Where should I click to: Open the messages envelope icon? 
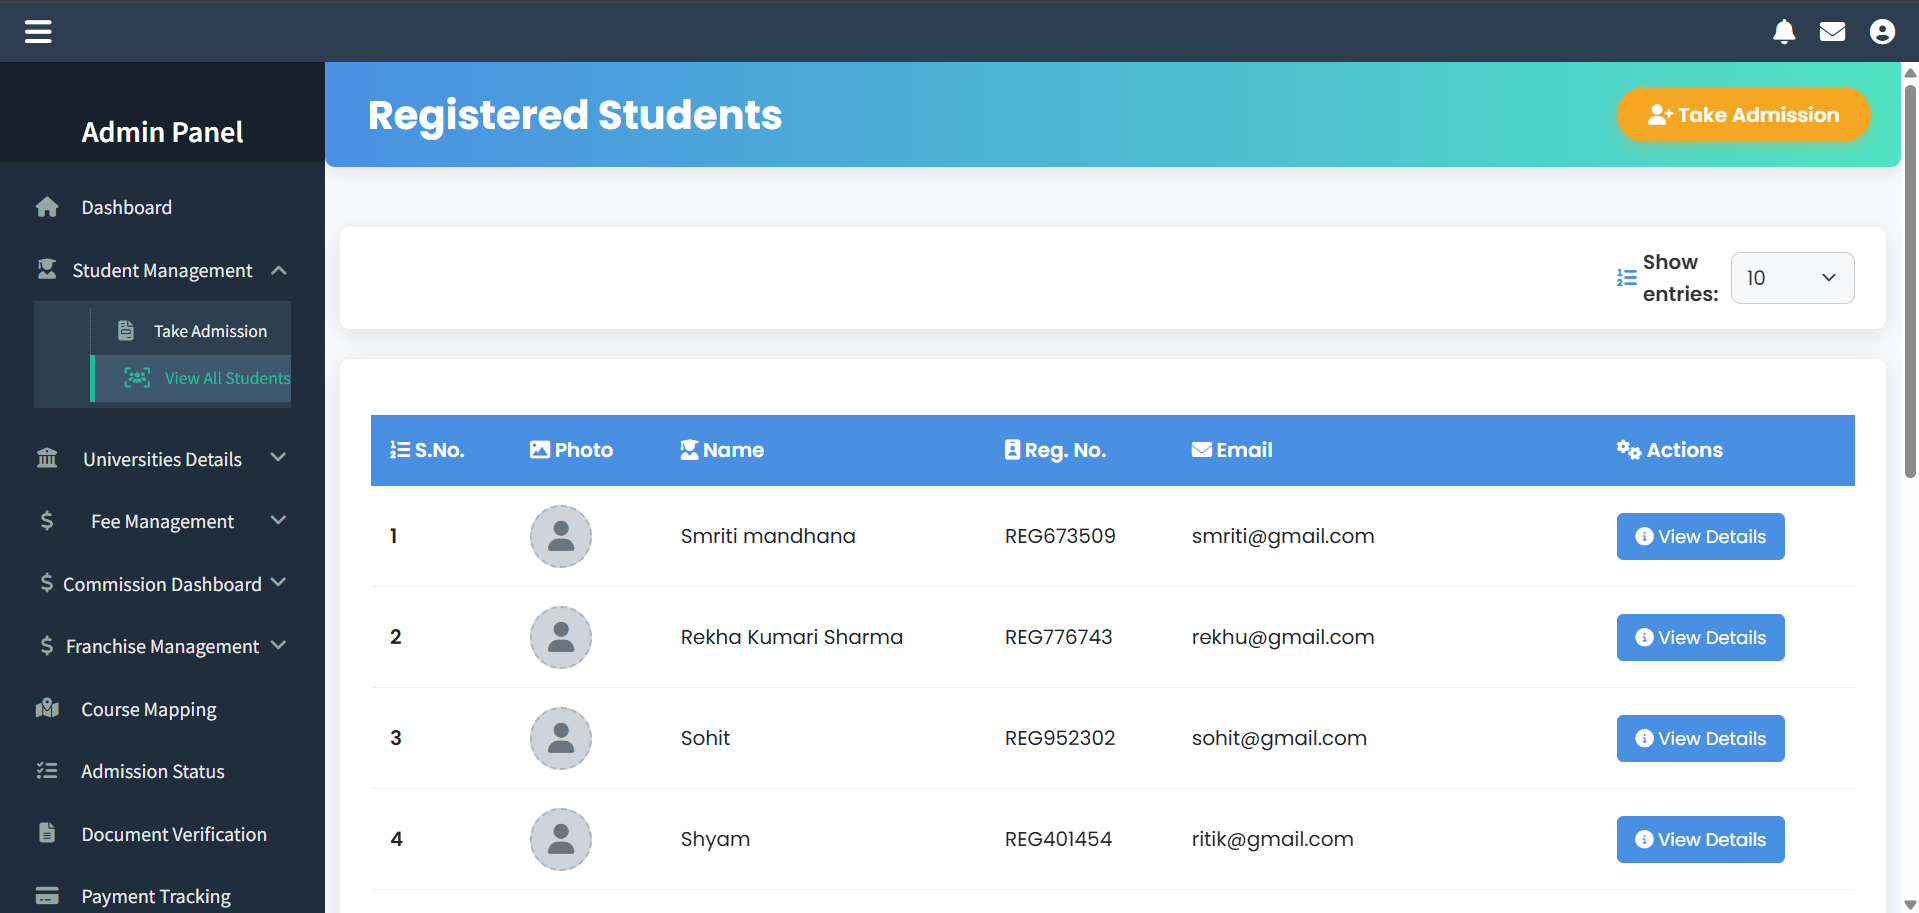click(1832, 32)
